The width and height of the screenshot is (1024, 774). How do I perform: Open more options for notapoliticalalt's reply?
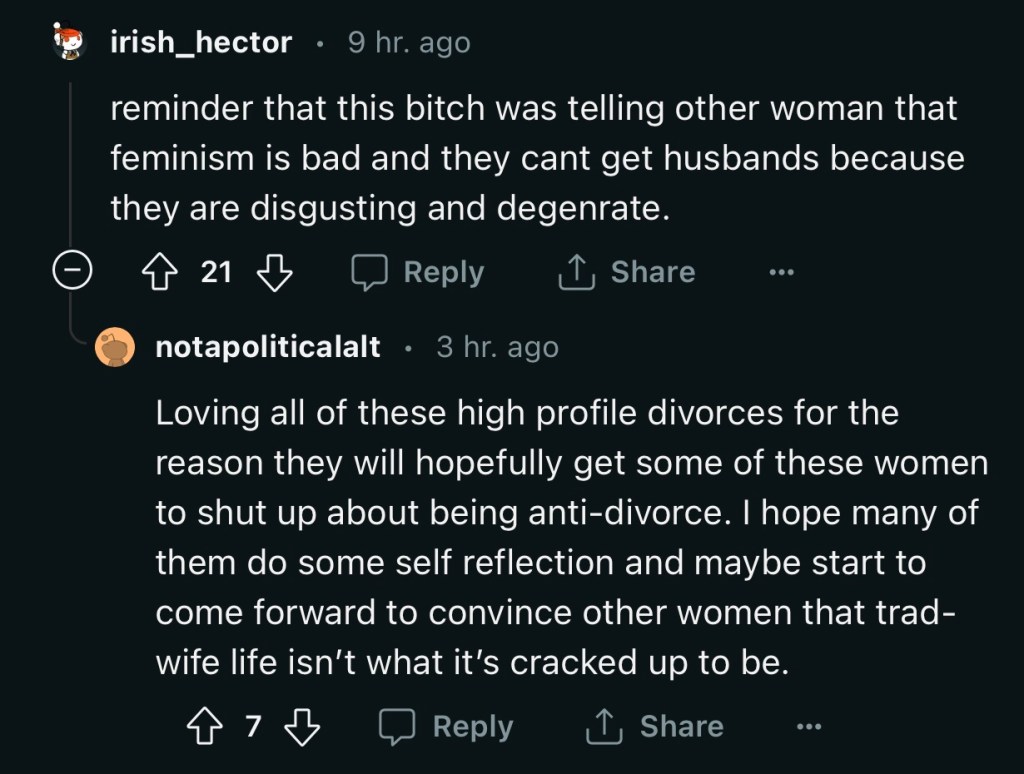[808, 727]
